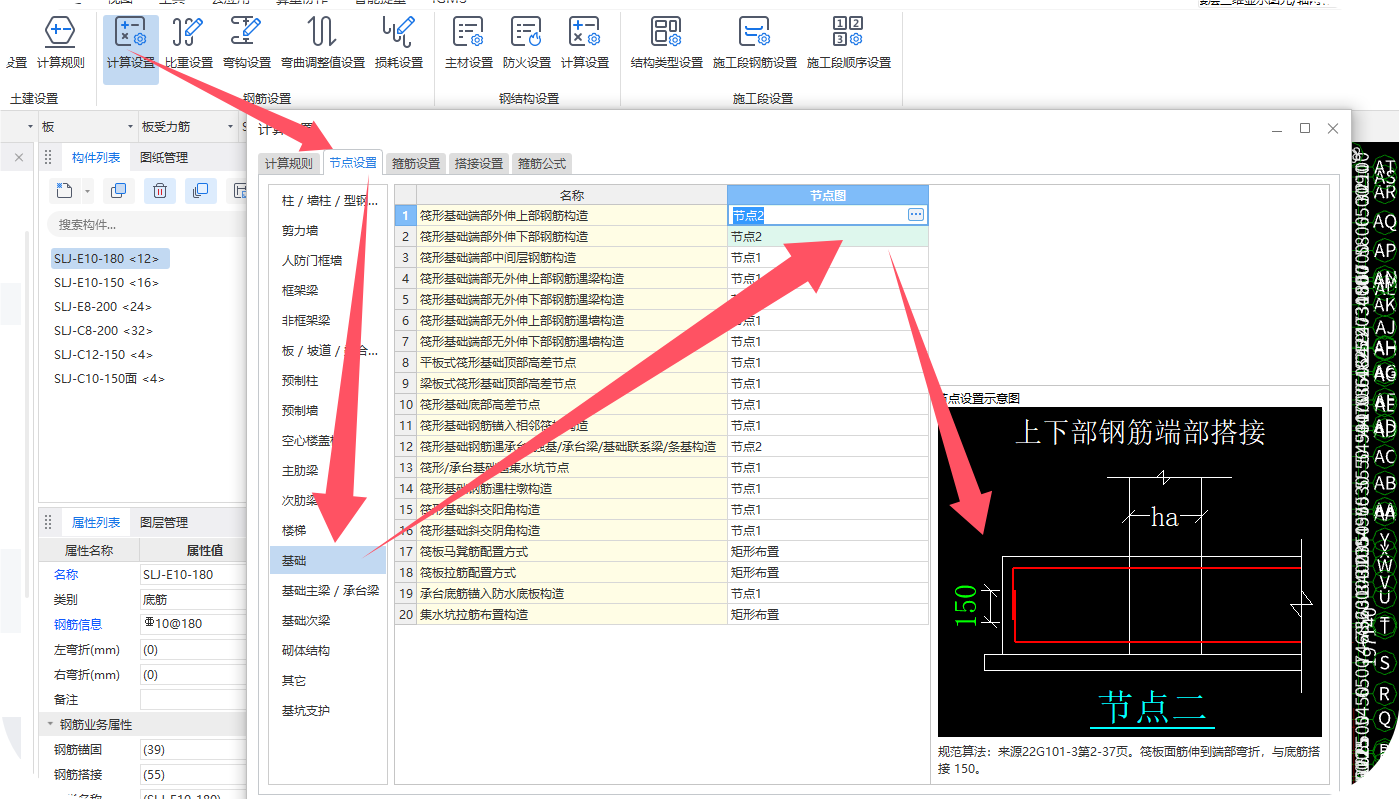This screenshot has height=799, width=1399.
Task: Open 施工段钢筋设置 in the ribbon
Action: click(x=755, y=42)
